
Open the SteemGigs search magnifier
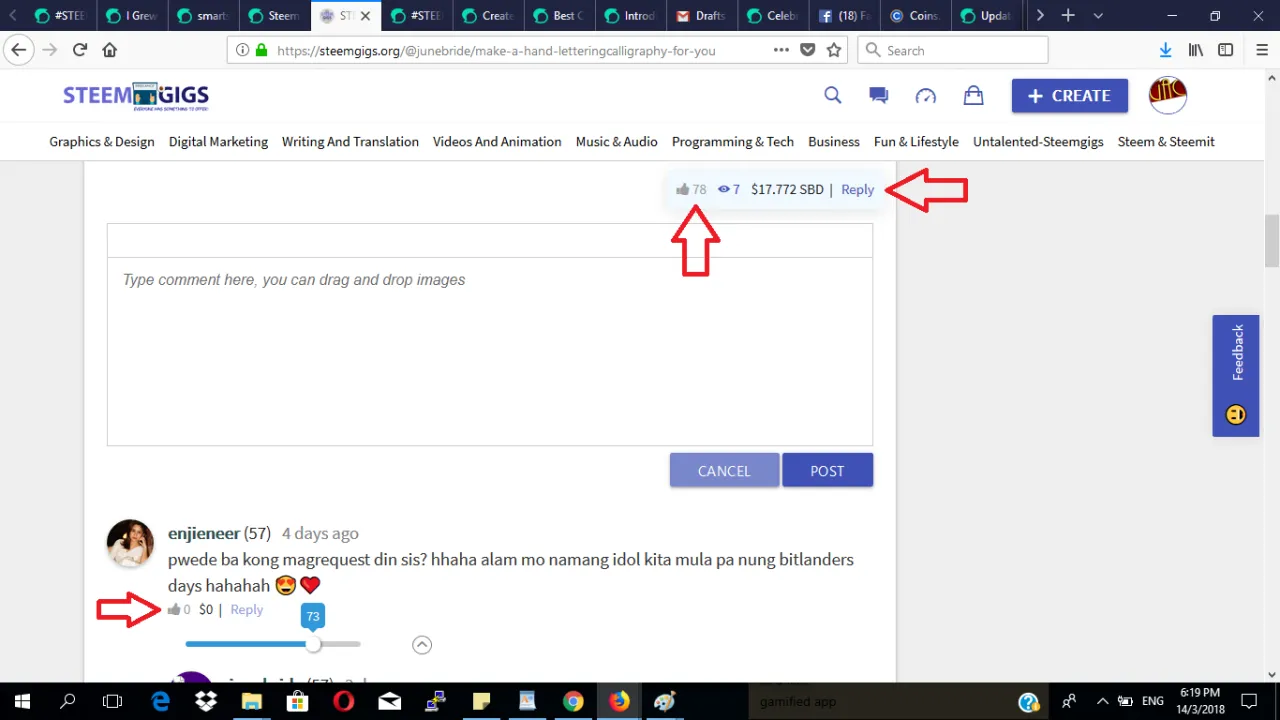point(832,95)
